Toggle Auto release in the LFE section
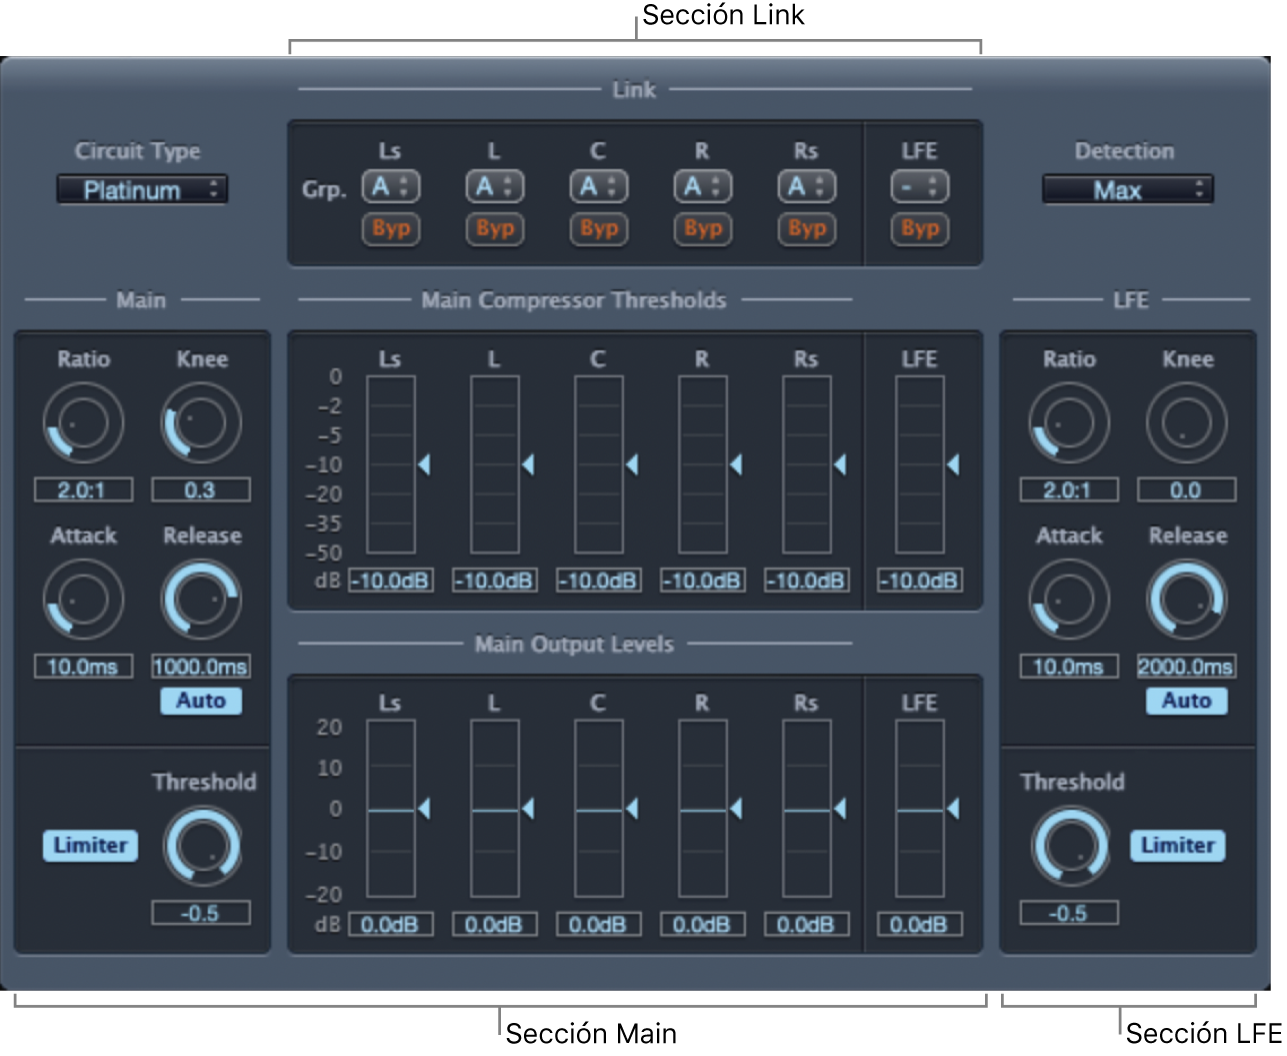The image size is (1287, 1056). click(x=1186, y=701)
